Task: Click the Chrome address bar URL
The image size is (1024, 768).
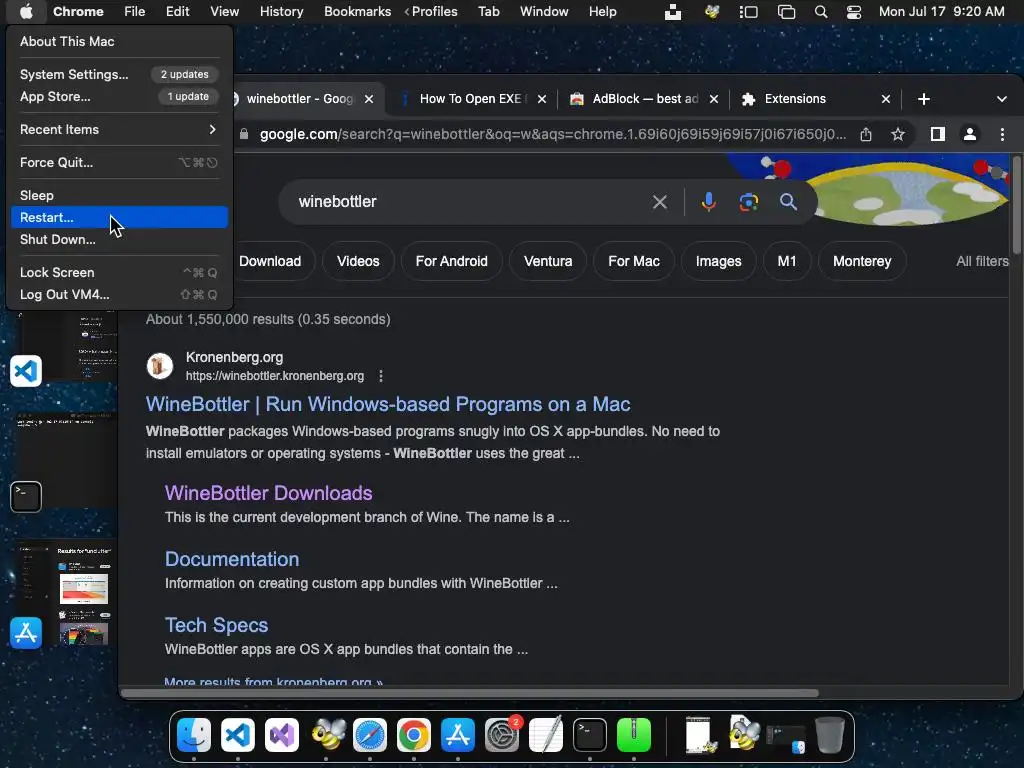Action: [552, 135]
